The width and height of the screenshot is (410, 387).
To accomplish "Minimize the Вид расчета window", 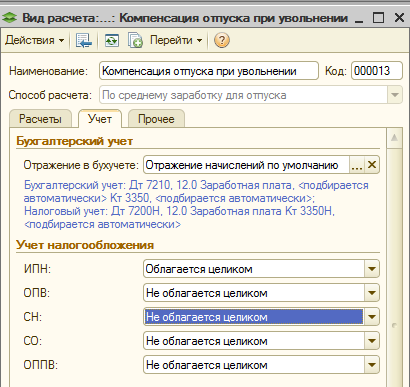I will pyautogui.click(x=359, y=18).
